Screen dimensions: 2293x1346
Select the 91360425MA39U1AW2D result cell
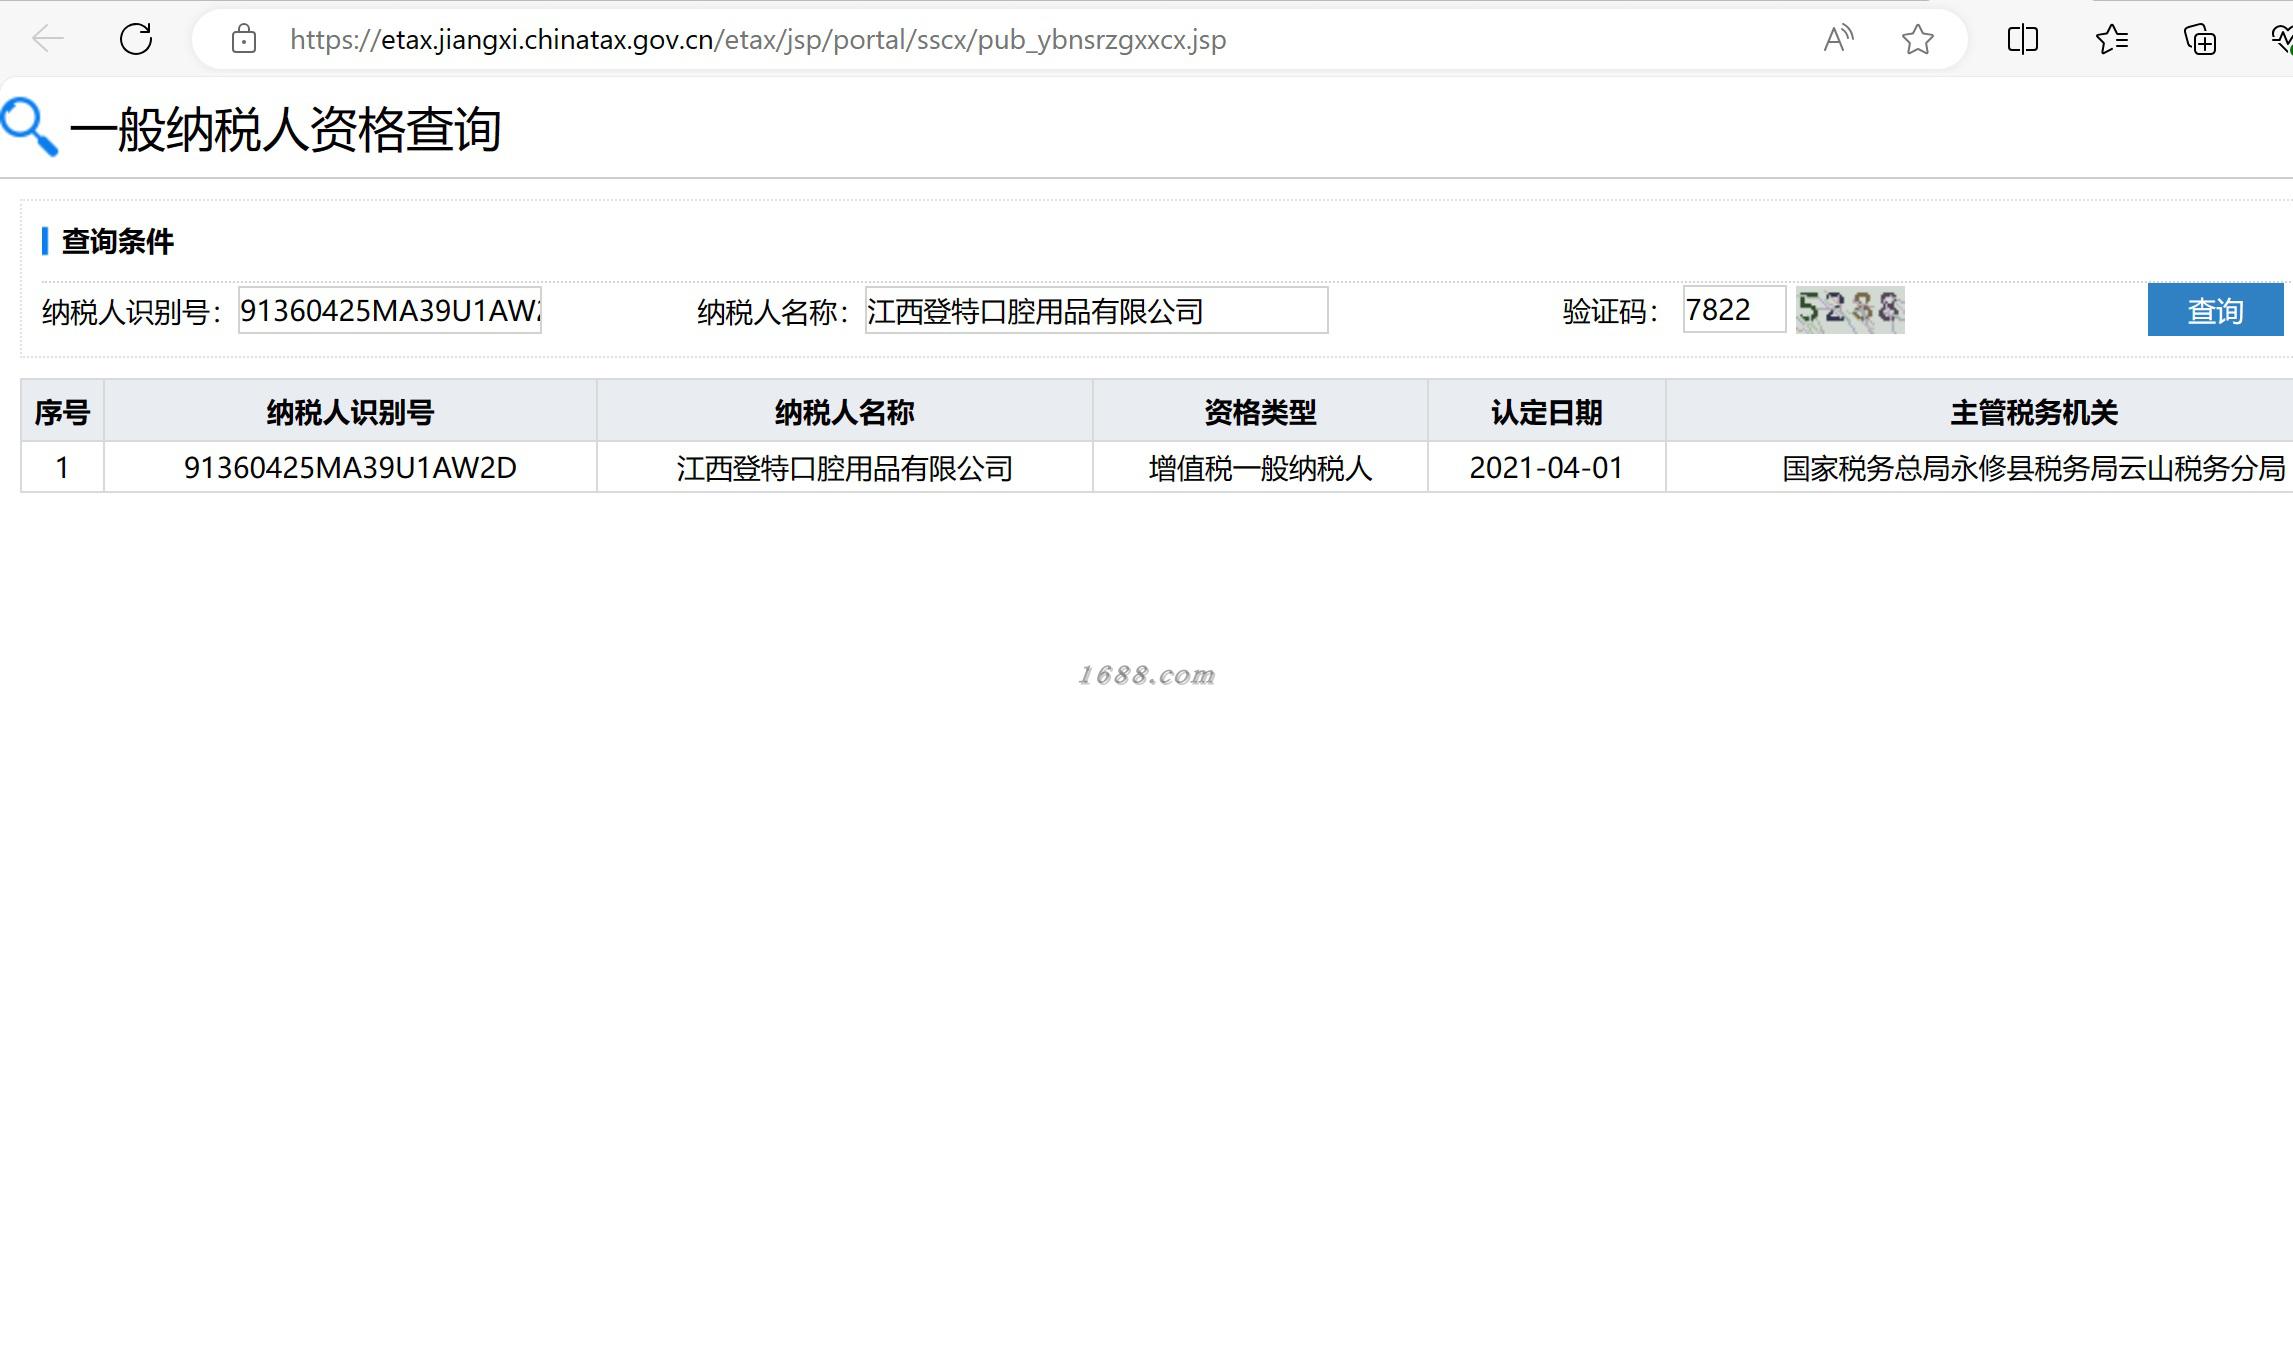(x=350, y=468)
